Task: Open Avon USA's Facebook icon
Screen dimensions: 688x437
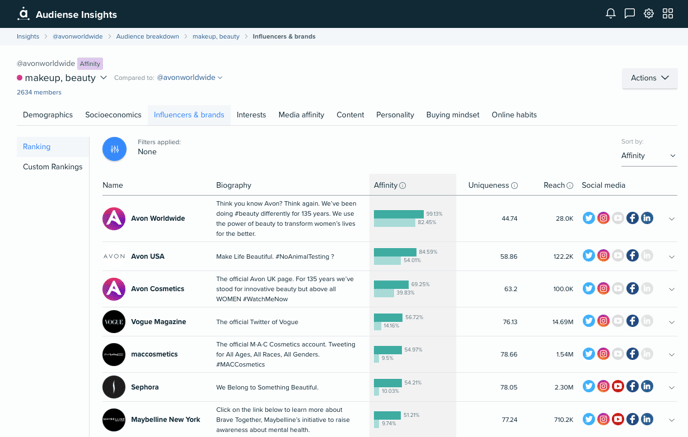Action: click(x=632, y=256)
